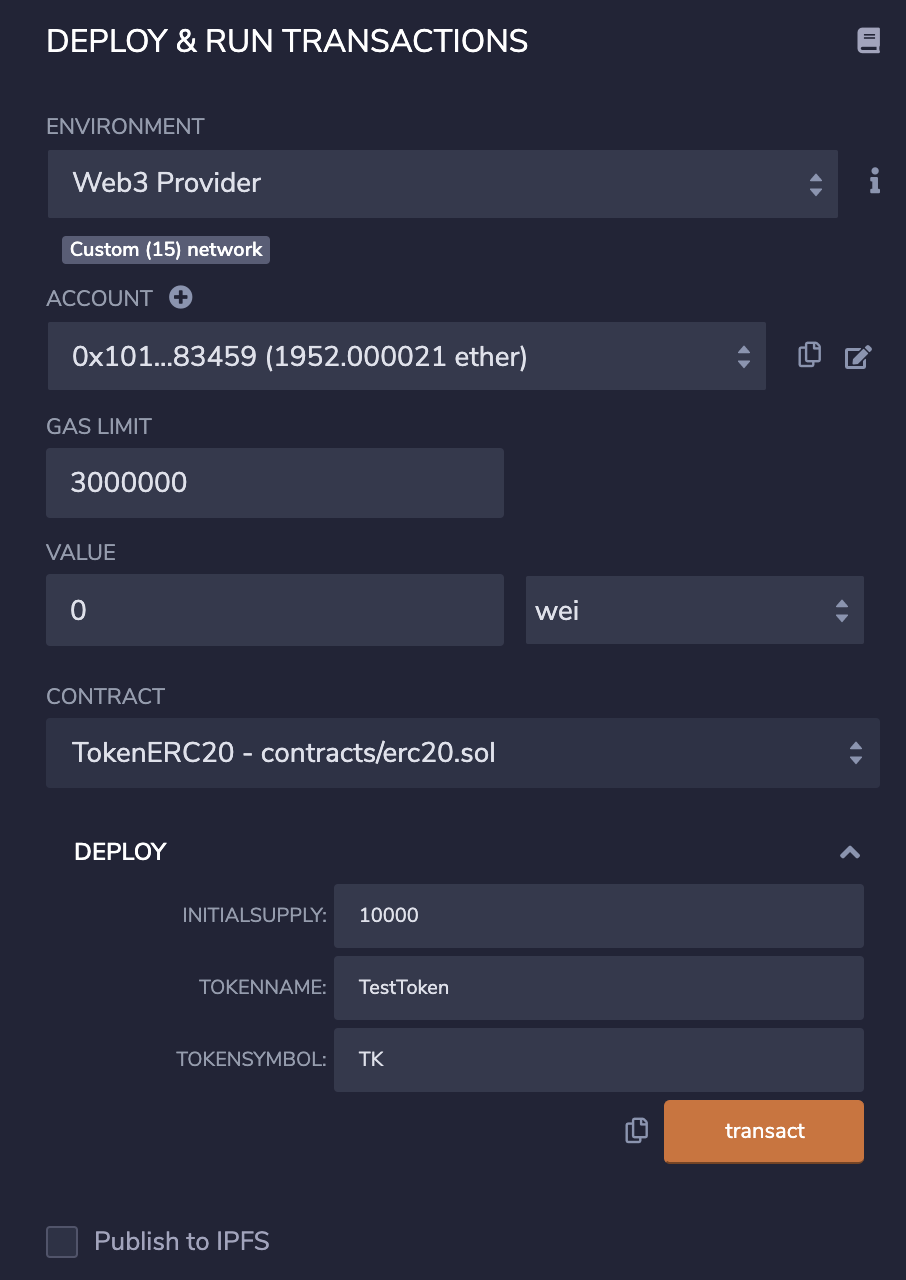Open the documentation book icon
This screenshot has height=1280, width=906.
click(x=868, y=41)
